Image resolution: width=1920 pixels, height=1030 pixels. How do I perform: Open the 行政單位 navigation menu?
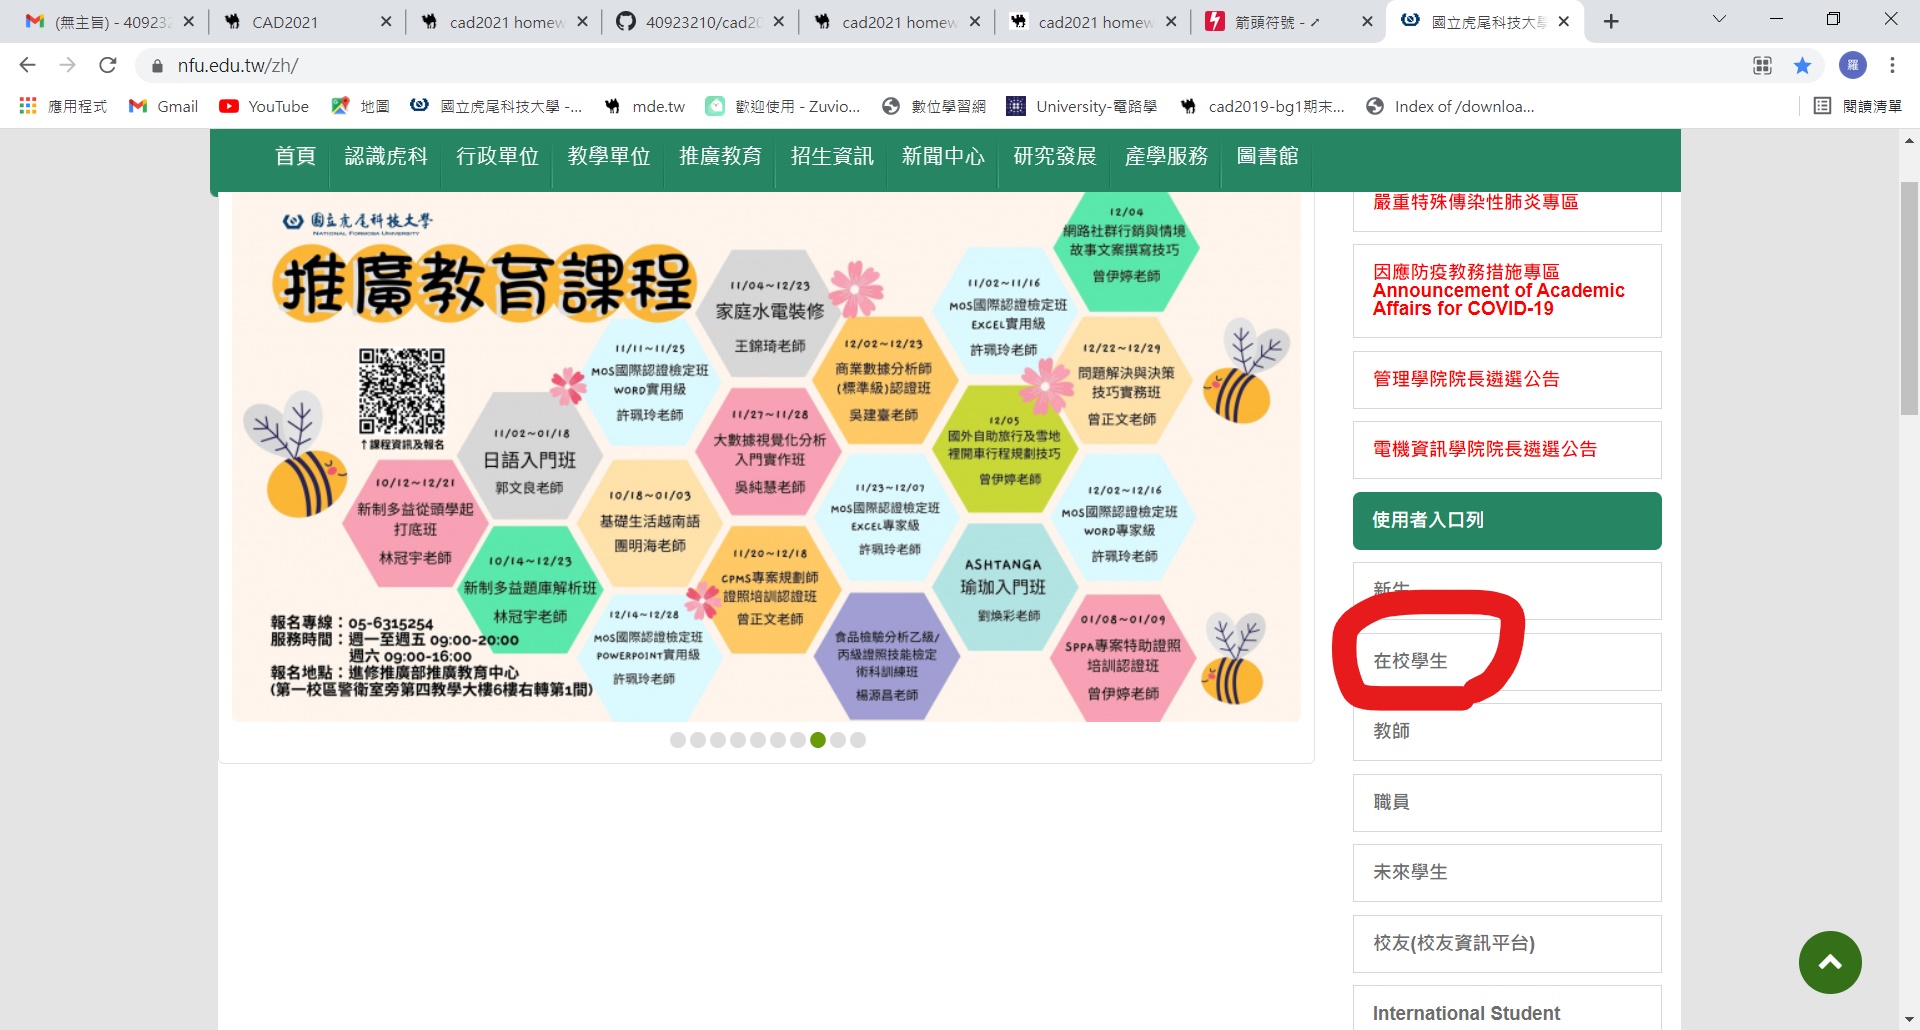coord(497,156)
